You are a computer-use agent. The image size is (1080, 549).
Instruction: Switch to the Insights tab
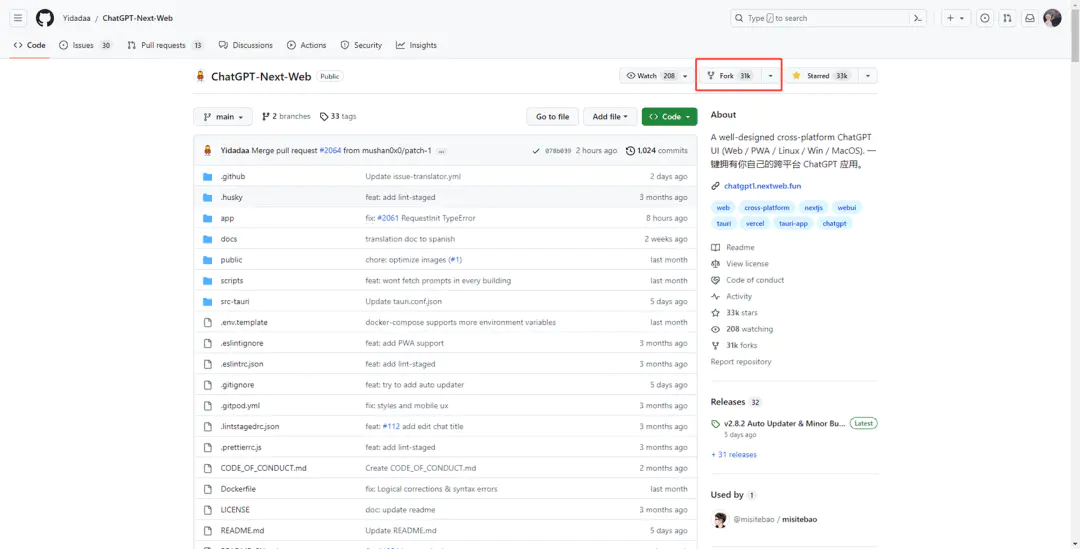(416, 45)
